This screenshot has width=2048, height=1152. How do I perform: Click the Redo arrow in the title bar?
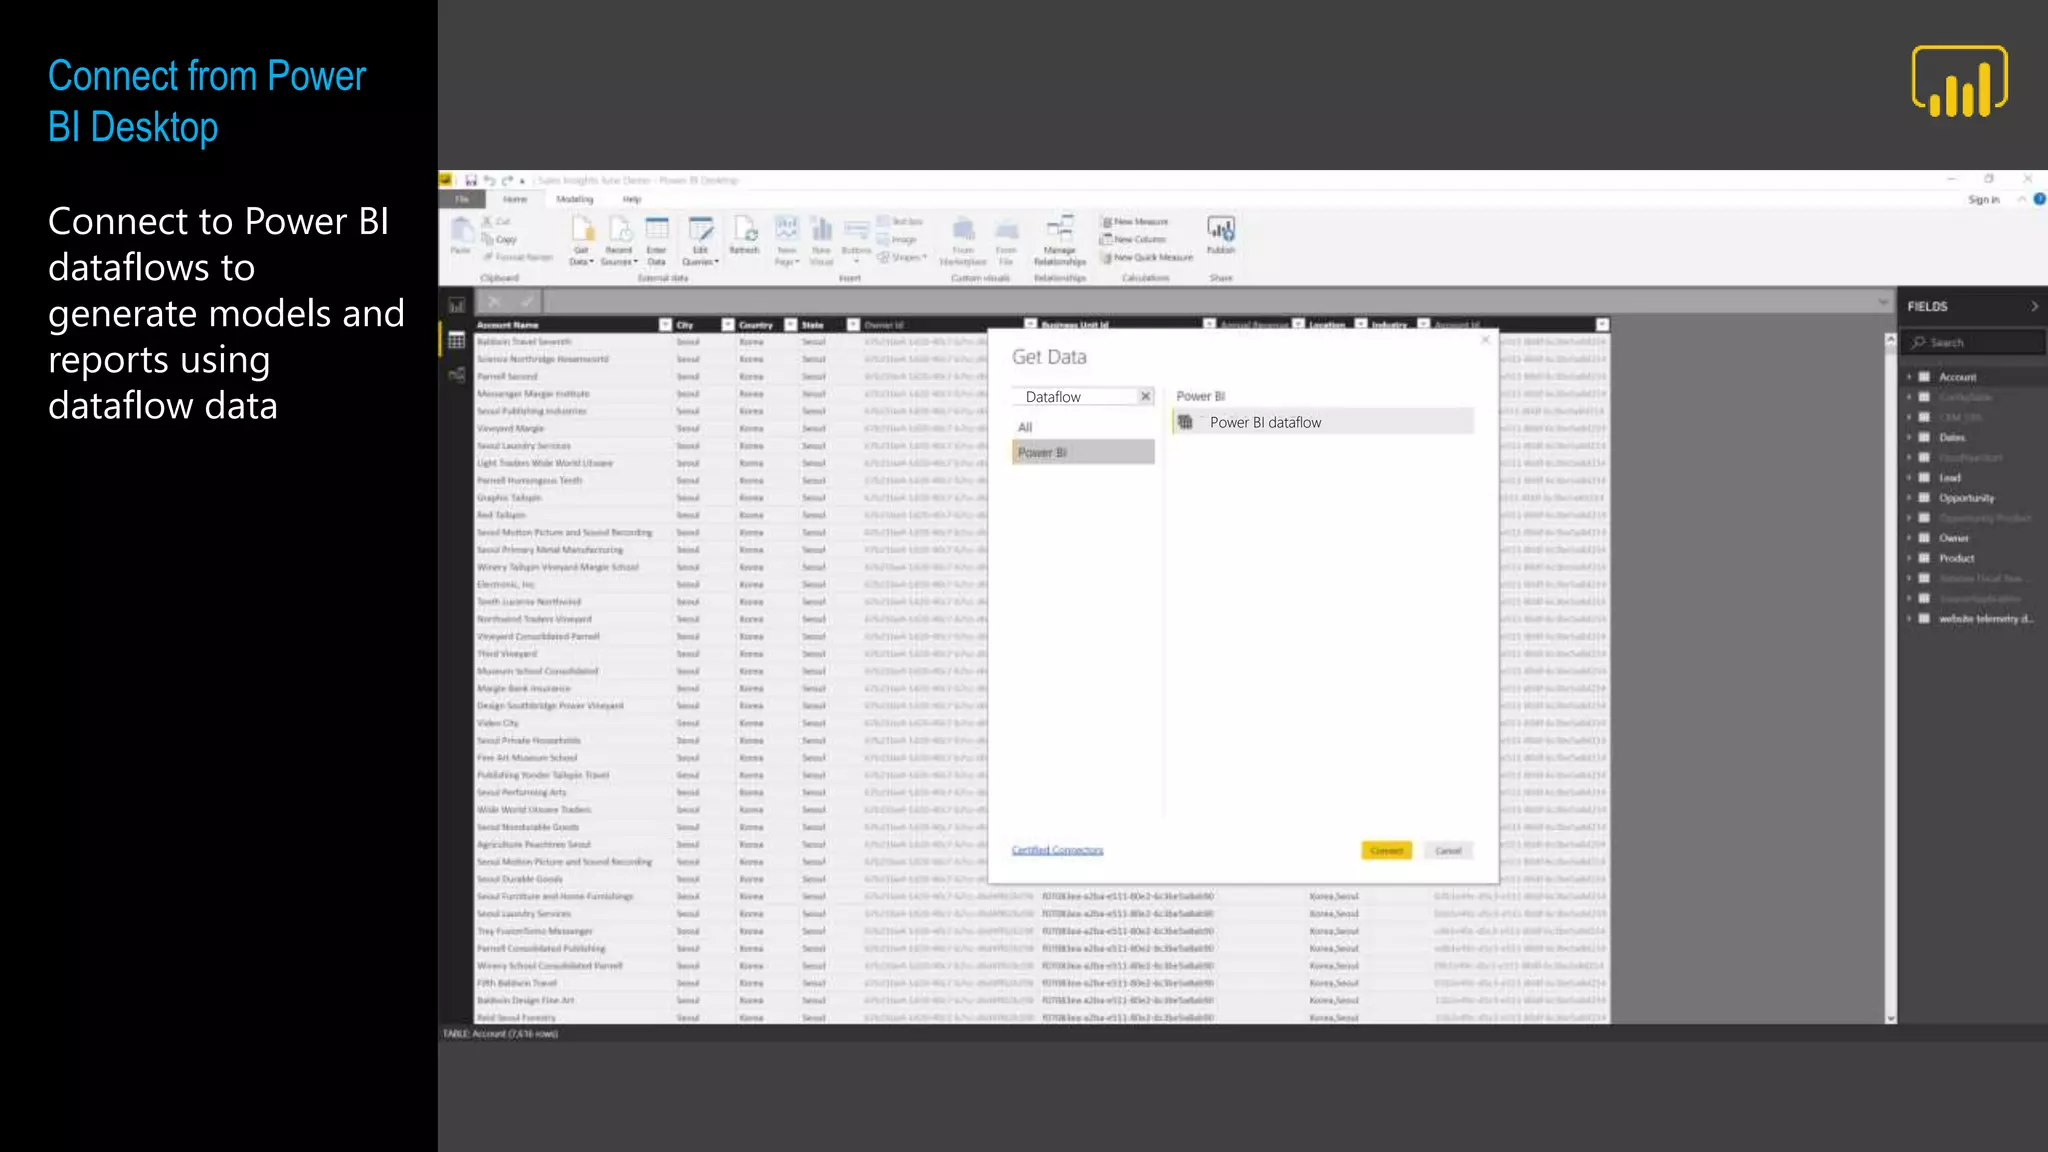point(507,180)
